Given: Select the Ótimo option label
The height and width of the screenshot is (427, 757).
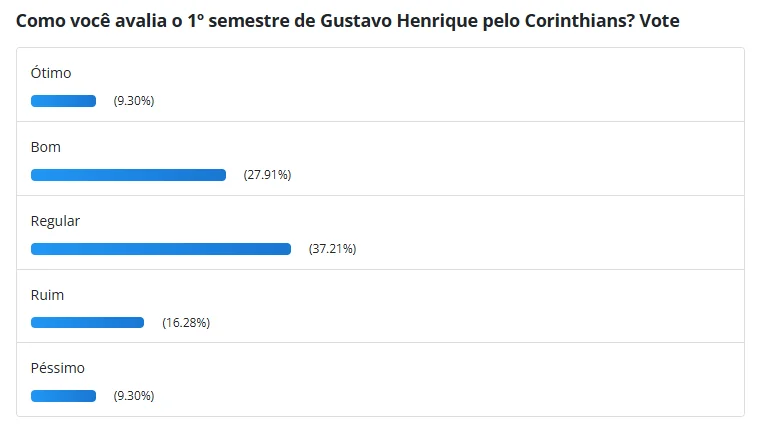Looking at the screenshot, I should (51, 73).
